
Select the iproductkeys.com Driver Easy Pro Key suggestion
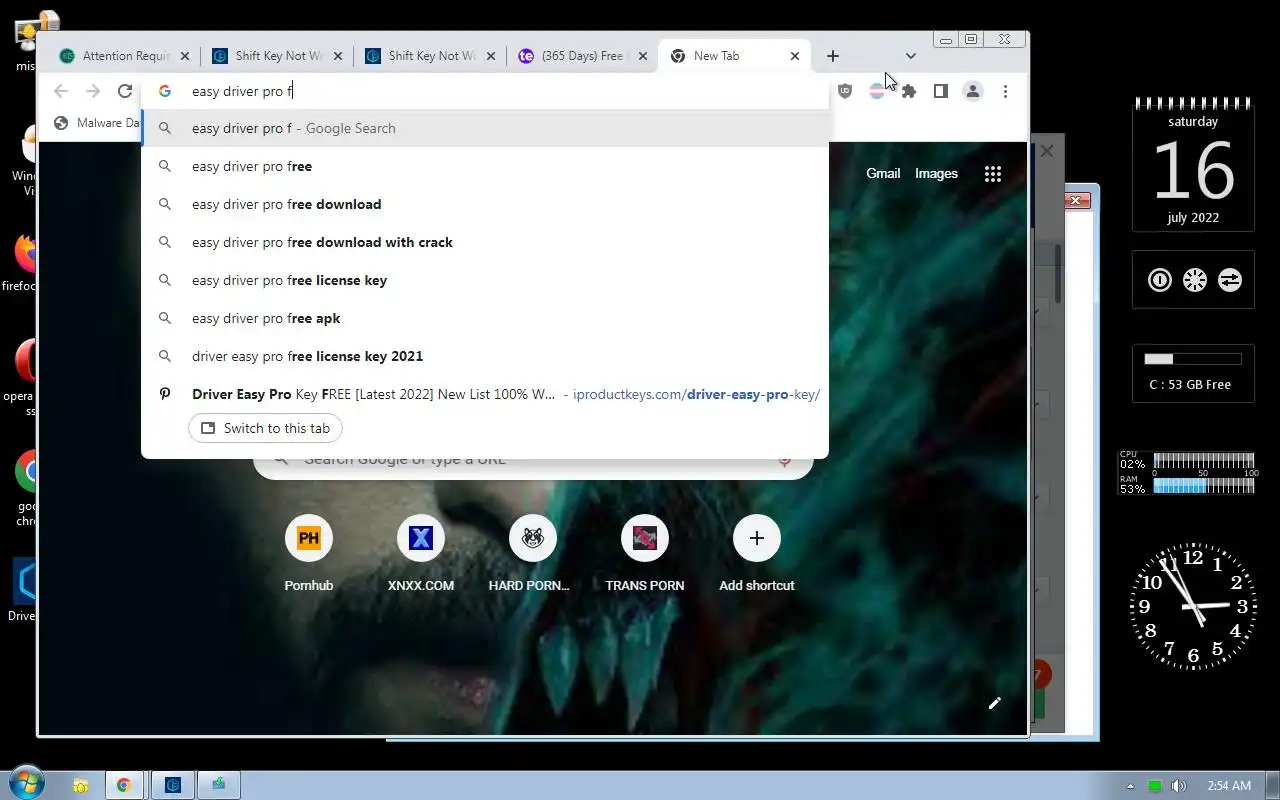pos(485,394)
